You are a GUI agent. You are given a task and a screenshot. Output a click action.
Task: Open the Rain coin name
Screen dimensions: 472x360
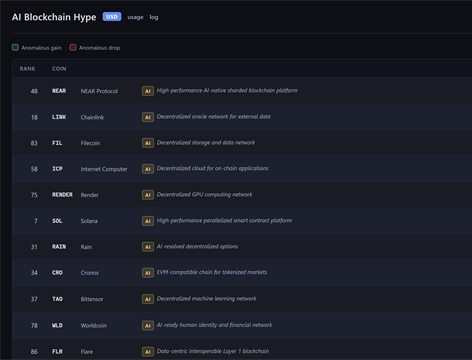(x=86, y=247)
